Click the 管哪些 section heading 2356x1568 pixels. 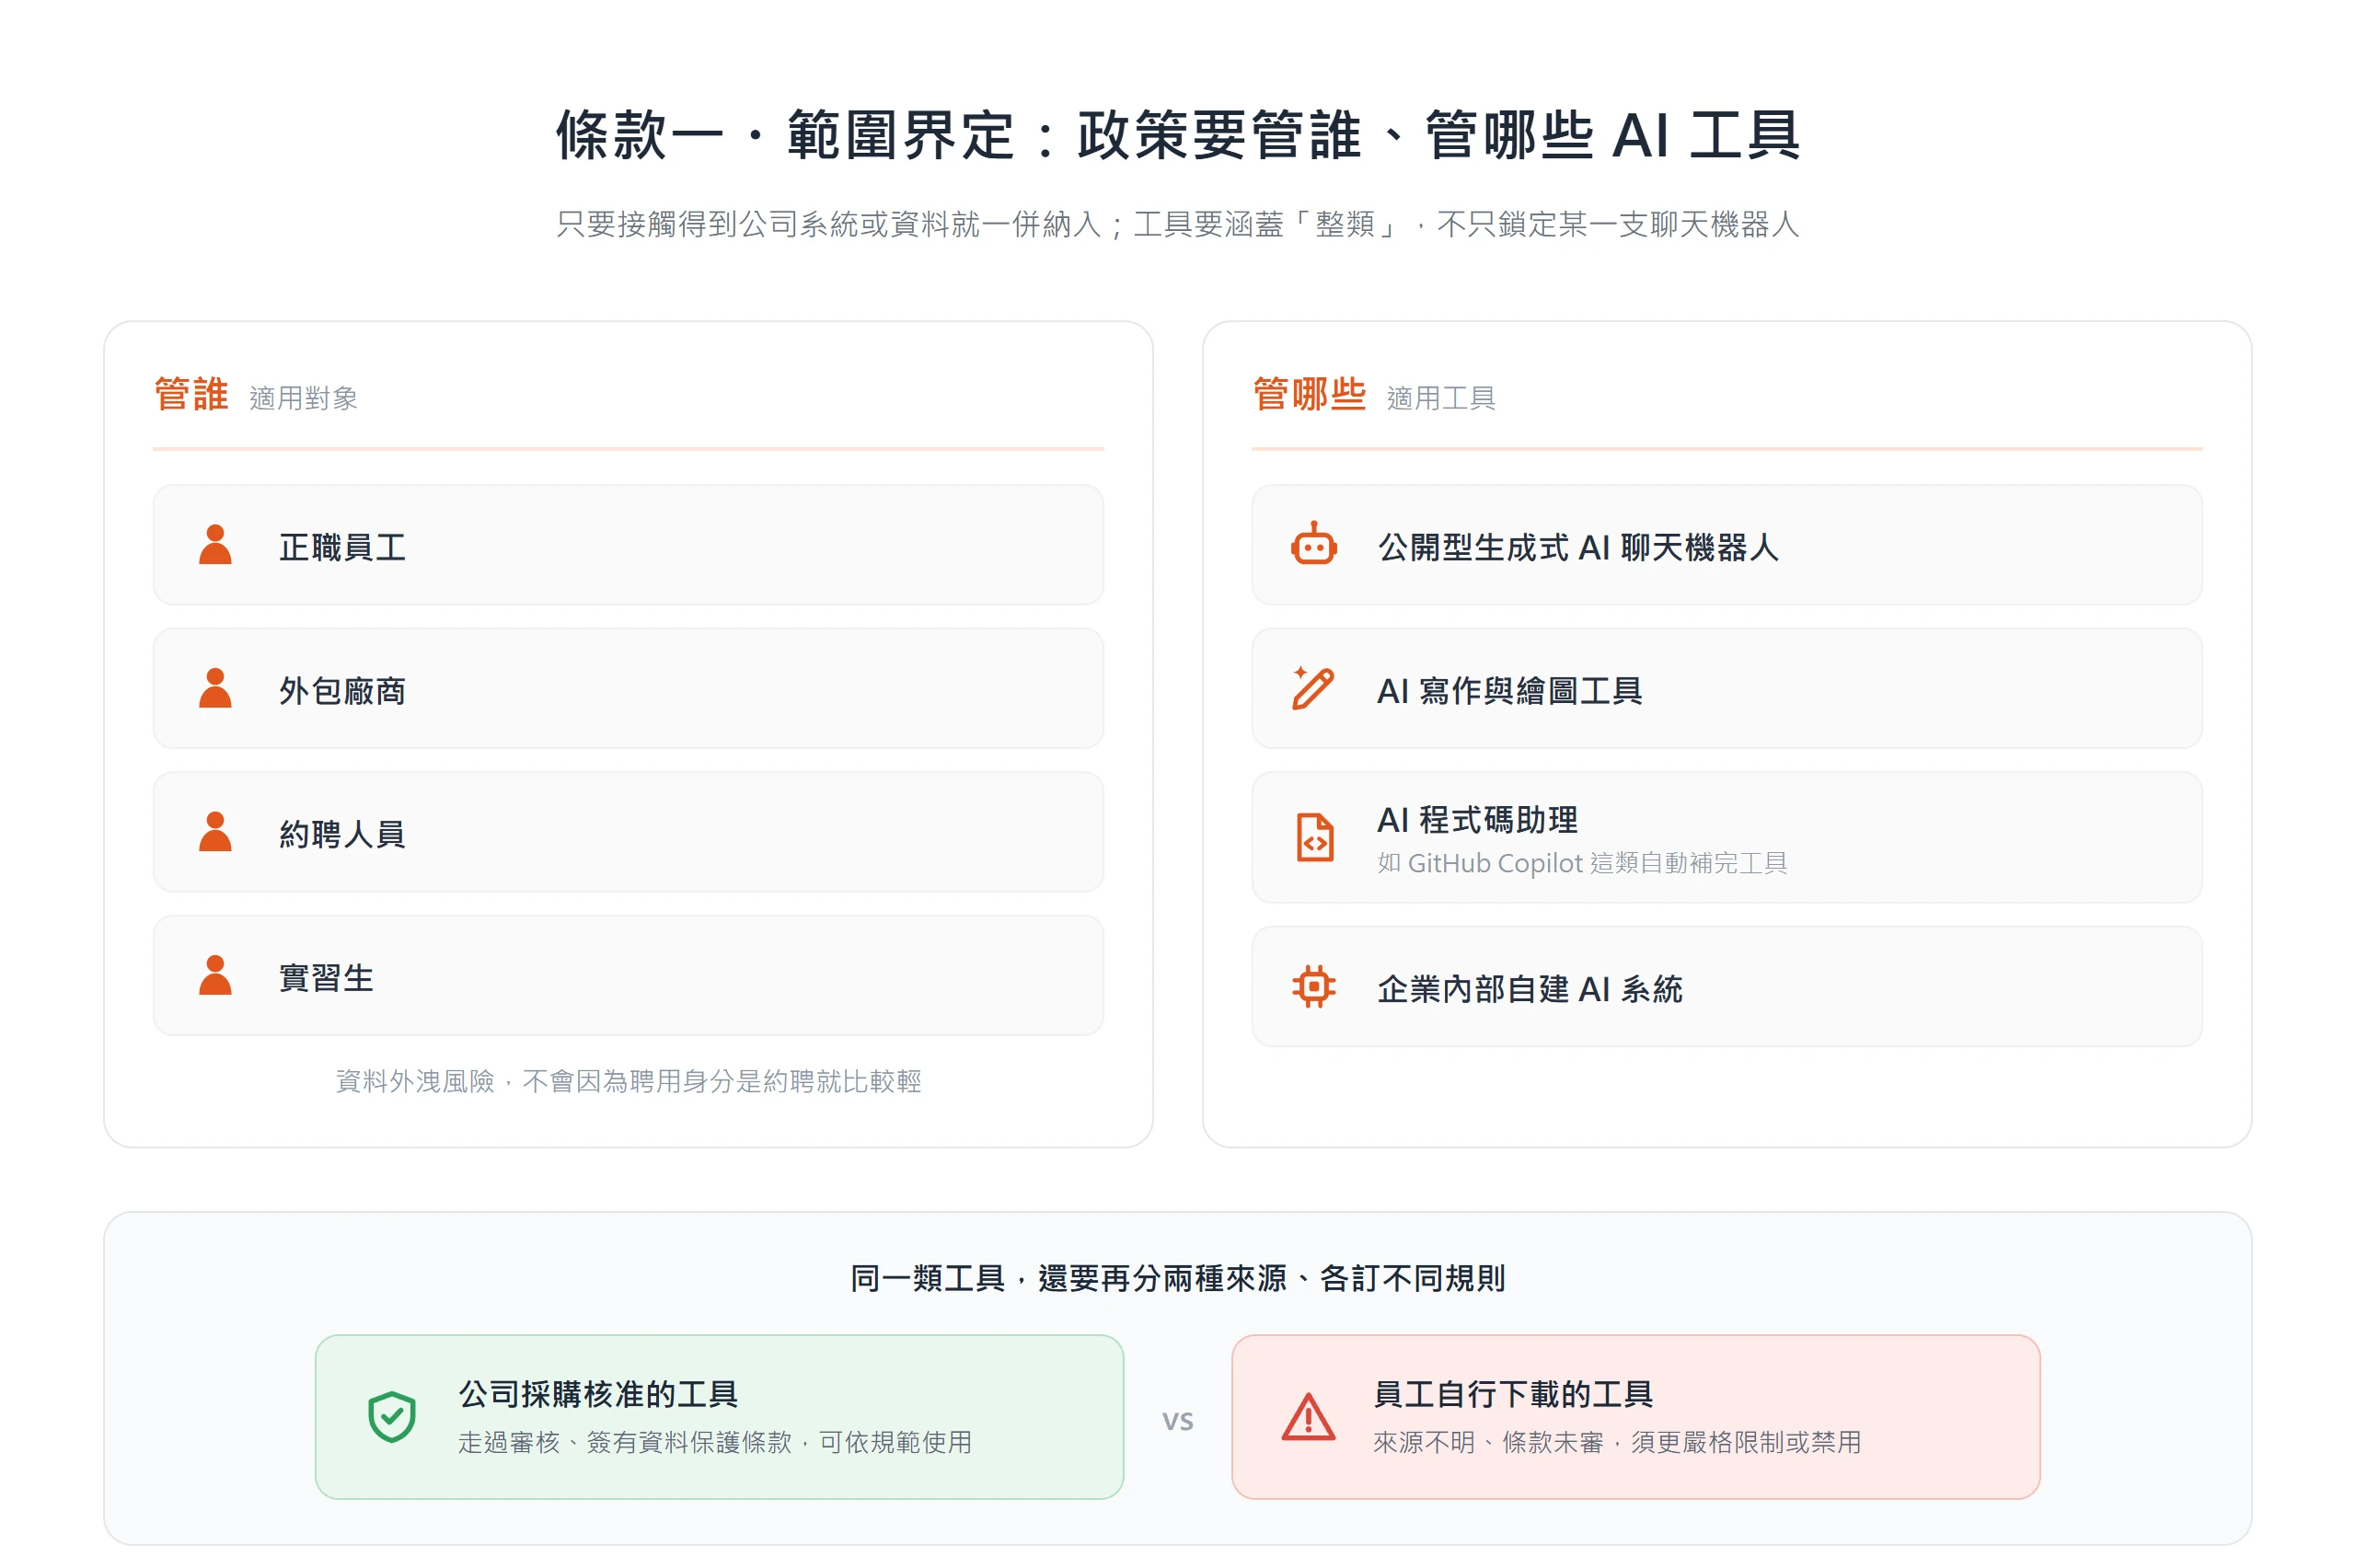1309,394
